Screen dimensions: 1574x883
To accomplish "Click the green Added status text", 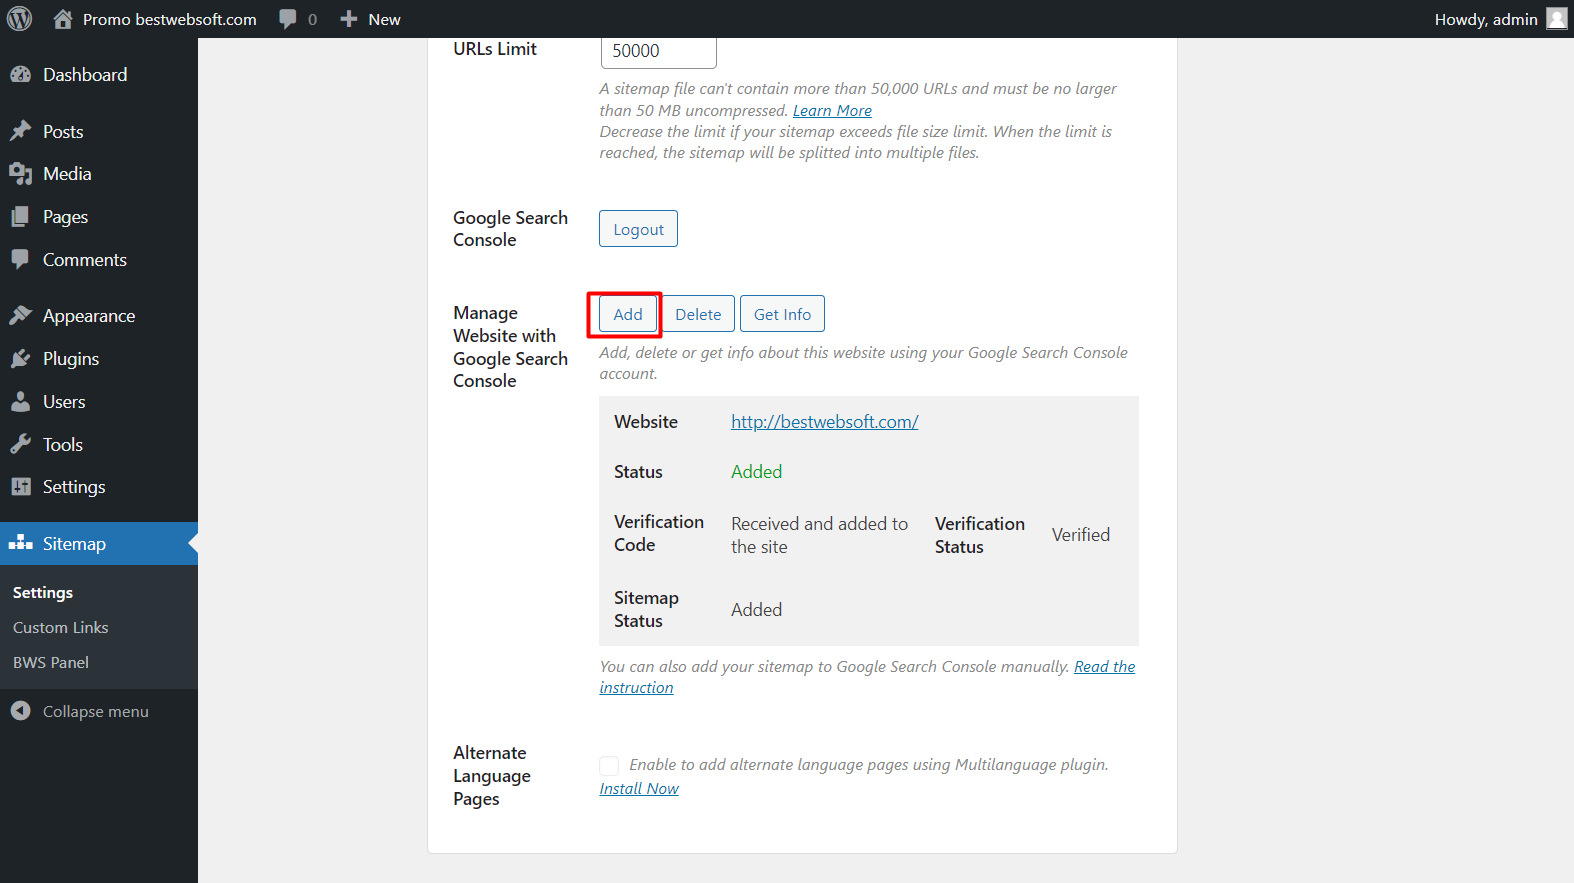I will [756, 472].
